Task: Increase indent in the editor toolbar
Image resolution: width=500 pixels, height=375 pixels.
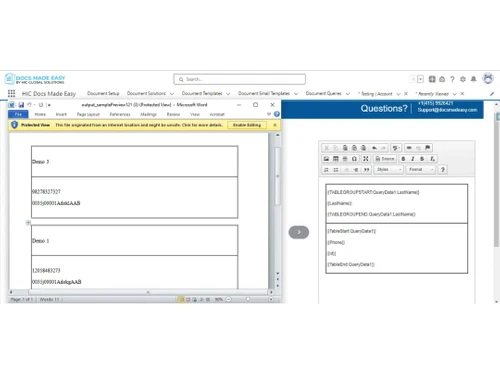Action: click(x=356, y=170)
